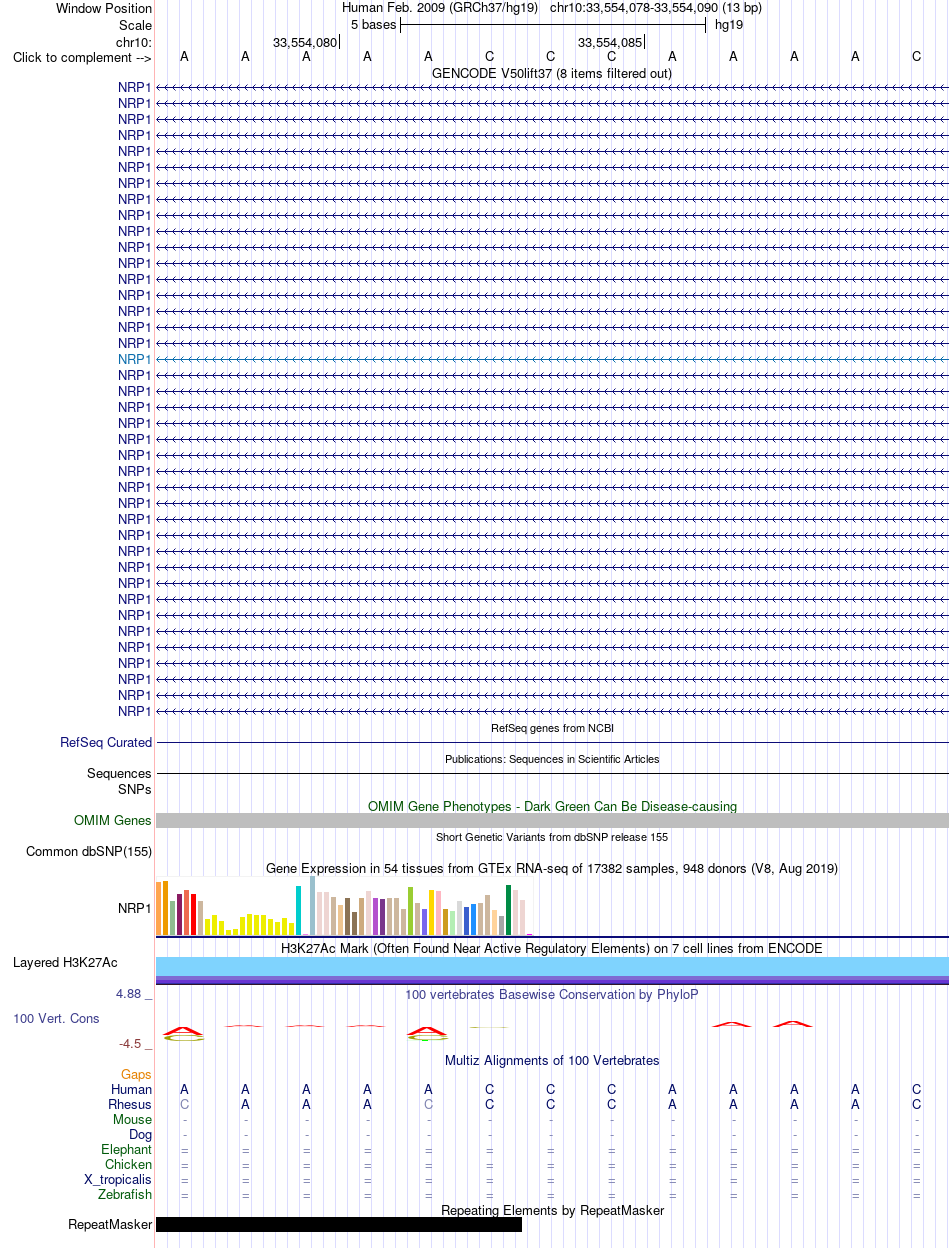Click the 'Sequences' track label
This screenshot has width=950, height=1248.
(119, 774)
